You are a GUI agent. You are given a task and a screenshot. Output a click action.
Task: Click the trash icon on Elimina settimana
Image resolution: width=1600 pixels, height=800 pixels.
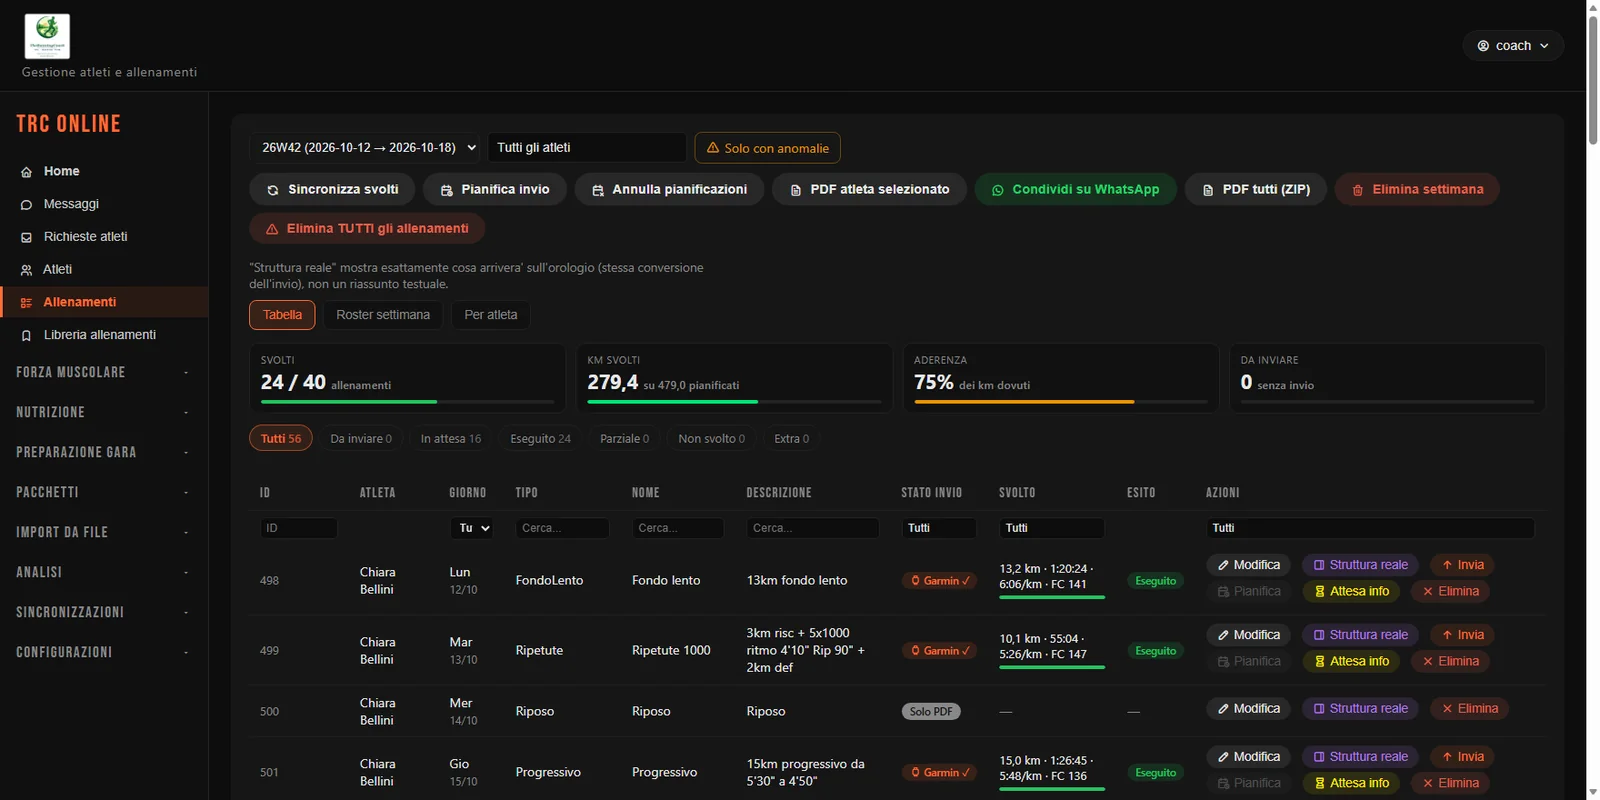1357,190
